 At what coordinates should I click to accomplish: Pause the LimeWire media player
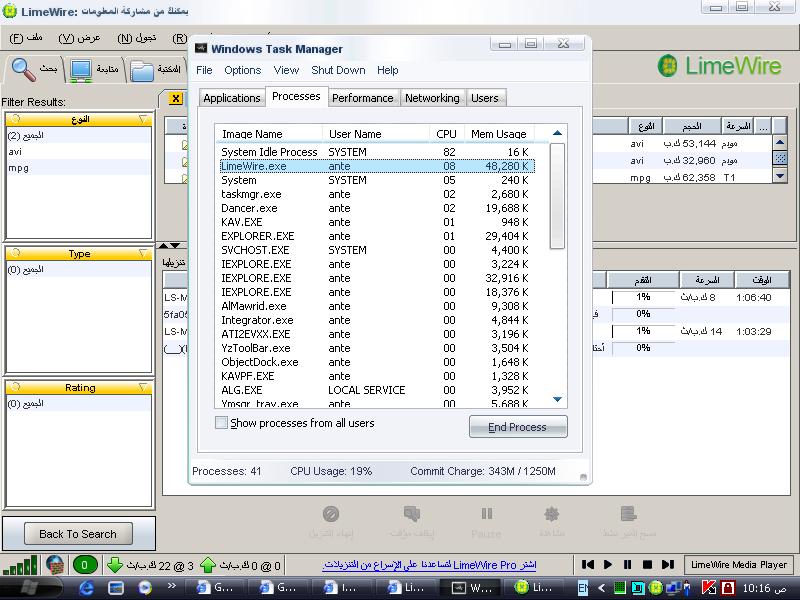coord(628,564)
